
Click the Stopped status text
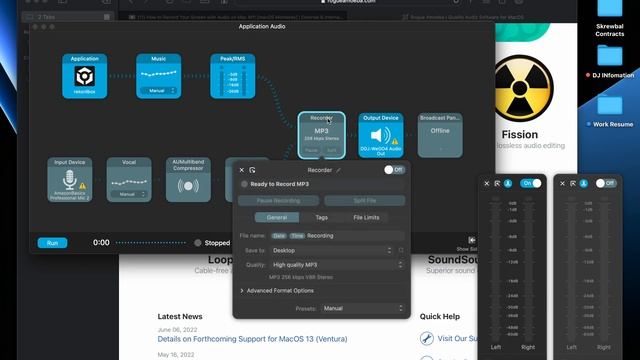pyautogui.click(x=217, y=243)
